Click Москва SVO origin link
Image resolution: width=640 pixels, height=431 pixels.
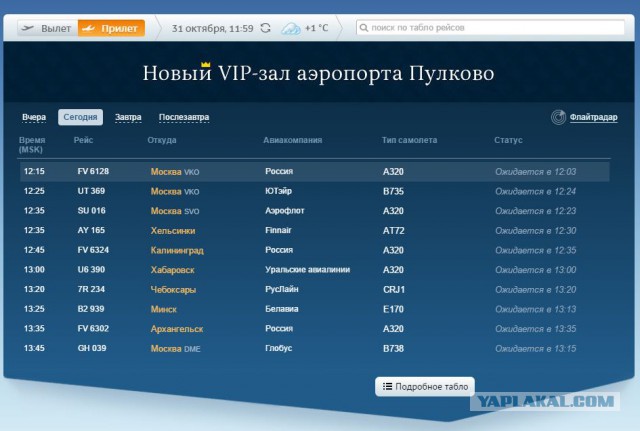point(175,211)
